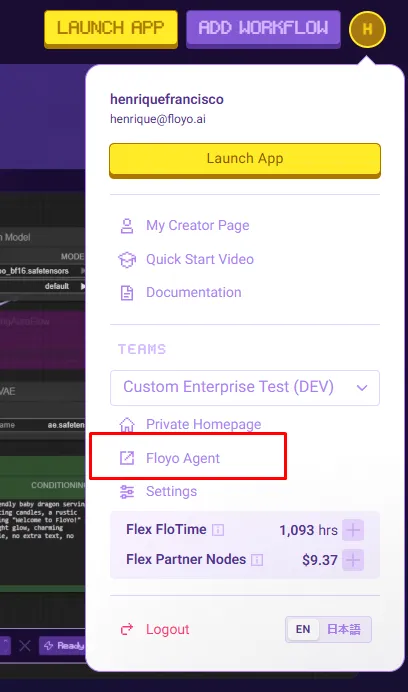Open My Creator Page
Viewport: 408px width, 692px height.
[198, 226]
